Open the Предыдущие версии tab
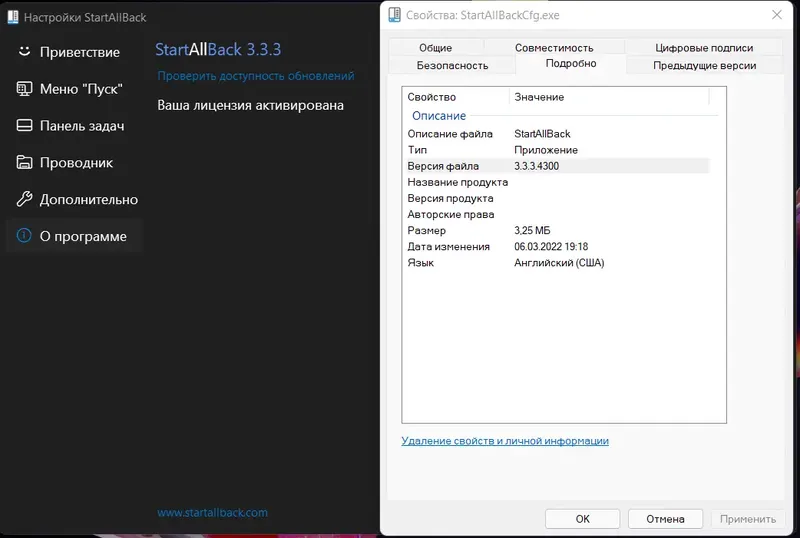This screenshot has width=800, height=538. point(705,65)
